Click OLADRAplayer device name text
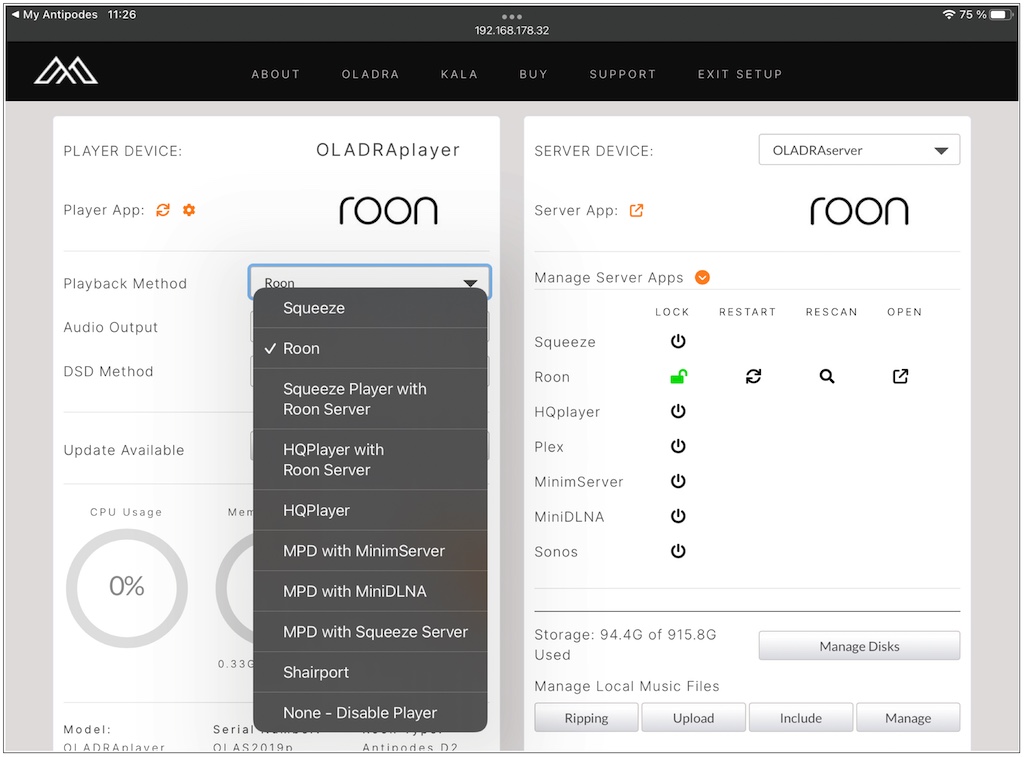The height and width of the screenshot is (757, 1024). [x=388, y=150]
